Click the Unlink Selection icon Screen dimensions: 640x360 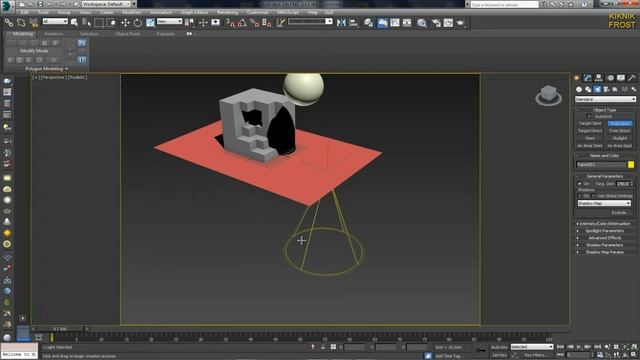21,23
